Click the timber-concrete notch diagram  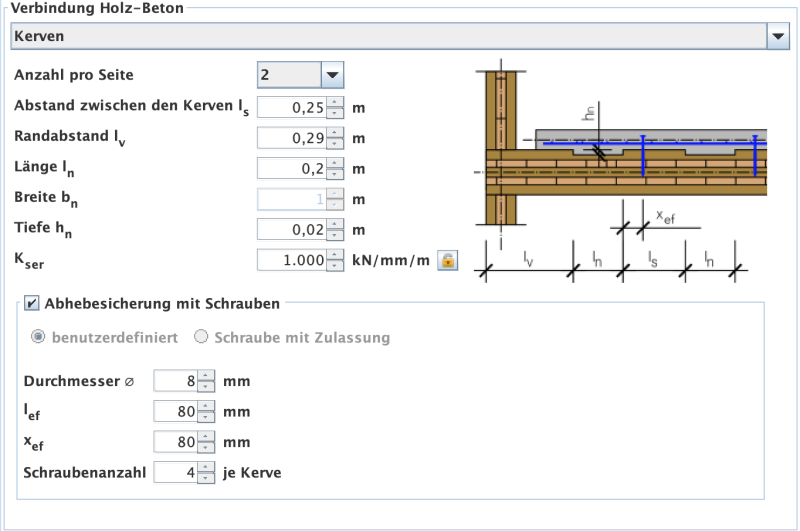[x=620, y=170]
